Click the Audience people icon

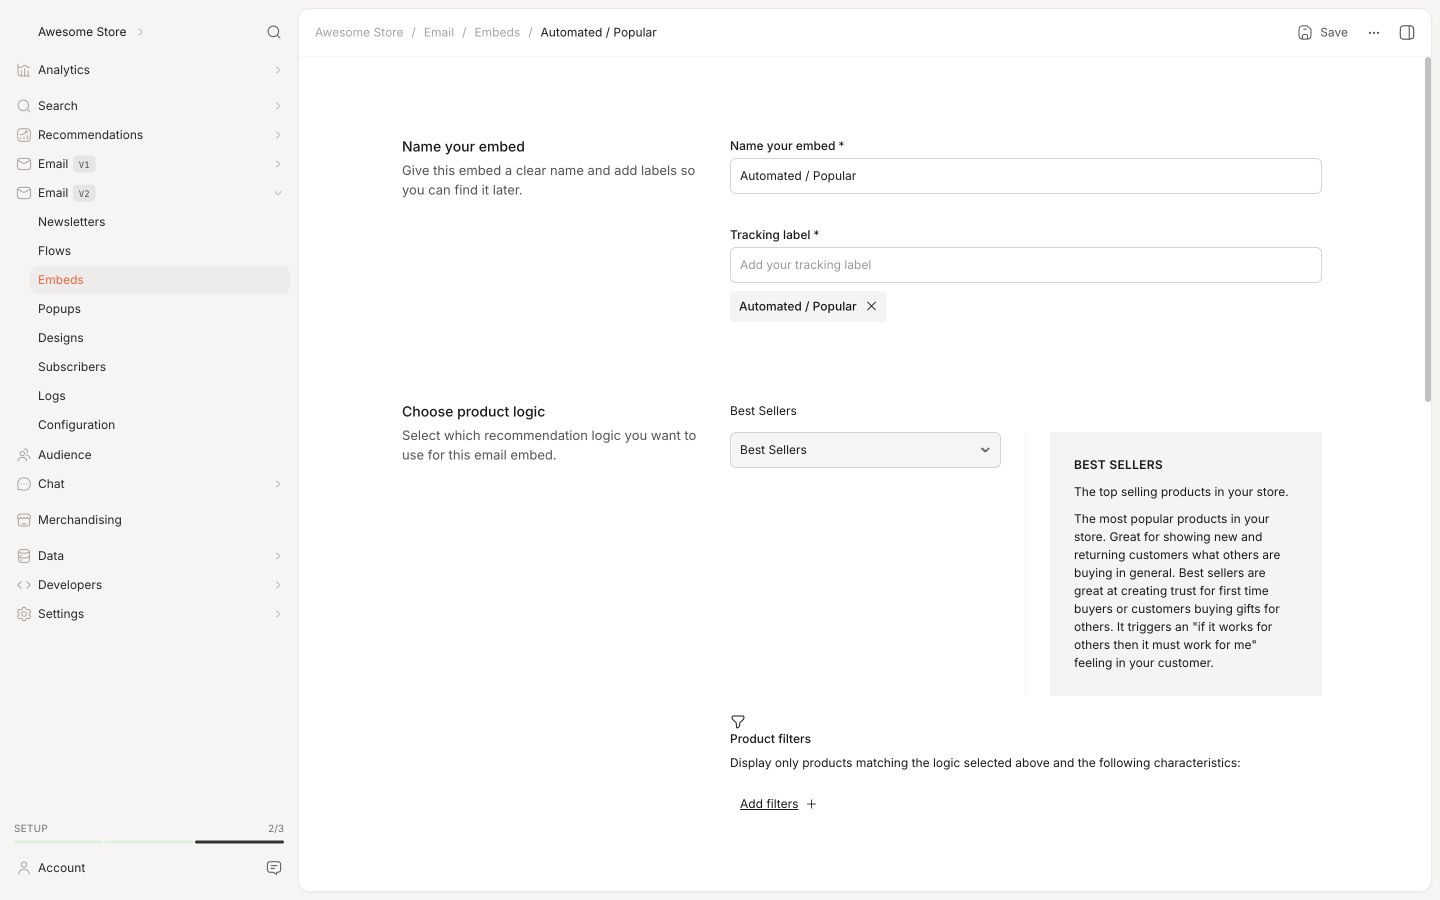coord(24,455)
